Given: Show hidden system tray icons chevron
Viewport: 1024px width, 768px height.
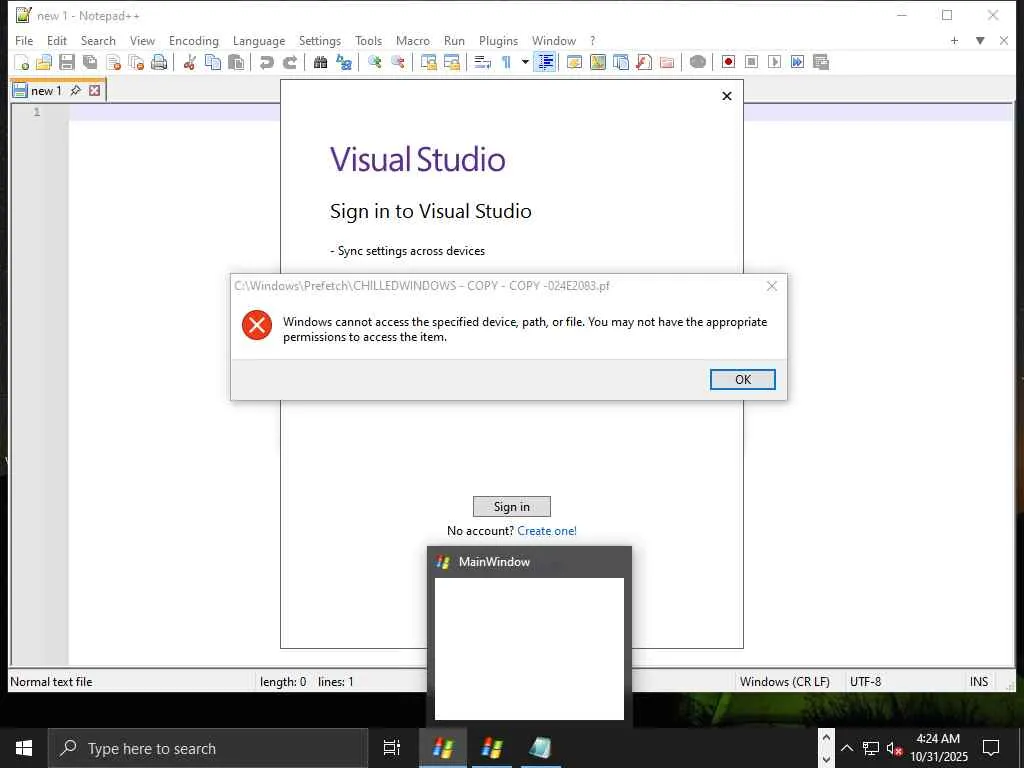Looking at the screenshot, I should click(846, 748).
